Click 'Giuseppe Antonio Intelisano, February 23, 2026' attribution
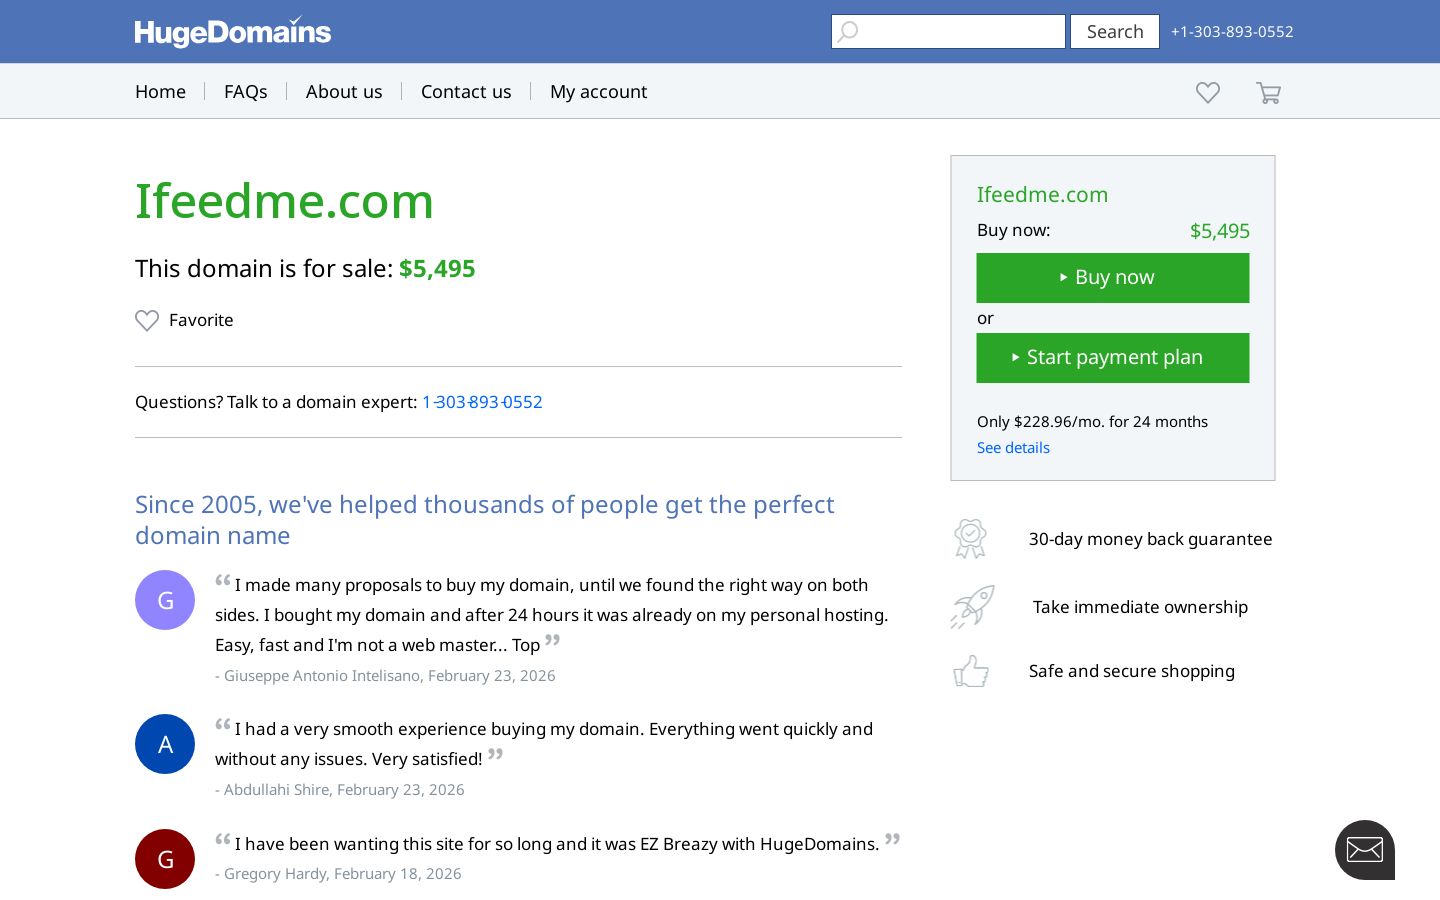The image size is (1440, 900). [x=385, y=676]
